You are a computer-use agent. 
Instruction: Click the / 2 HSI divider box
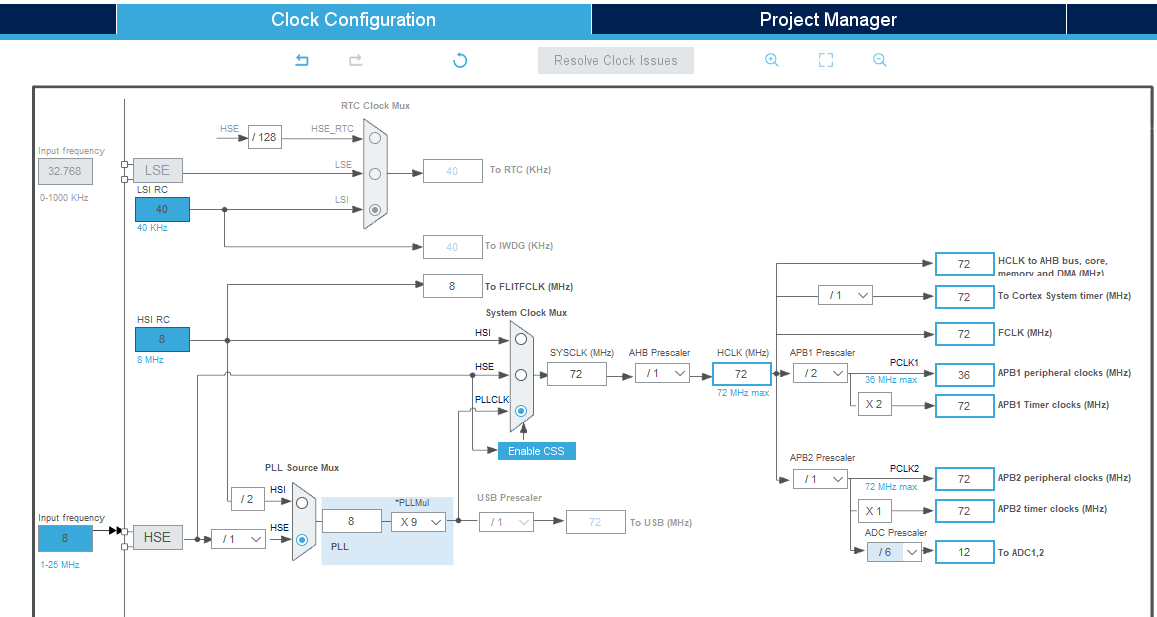(x=247, y=499)
